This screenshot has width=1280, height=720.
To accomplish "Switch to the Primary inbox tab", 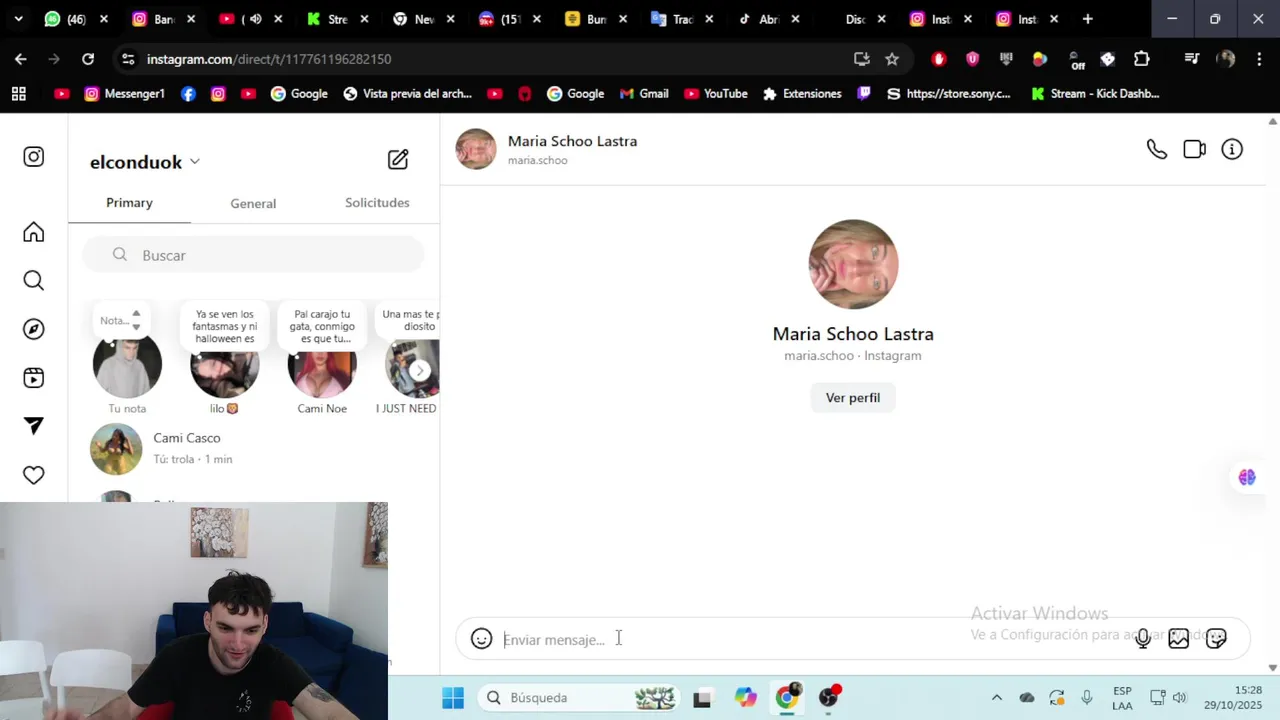I will pyautogui.click(x=129, y=203).
